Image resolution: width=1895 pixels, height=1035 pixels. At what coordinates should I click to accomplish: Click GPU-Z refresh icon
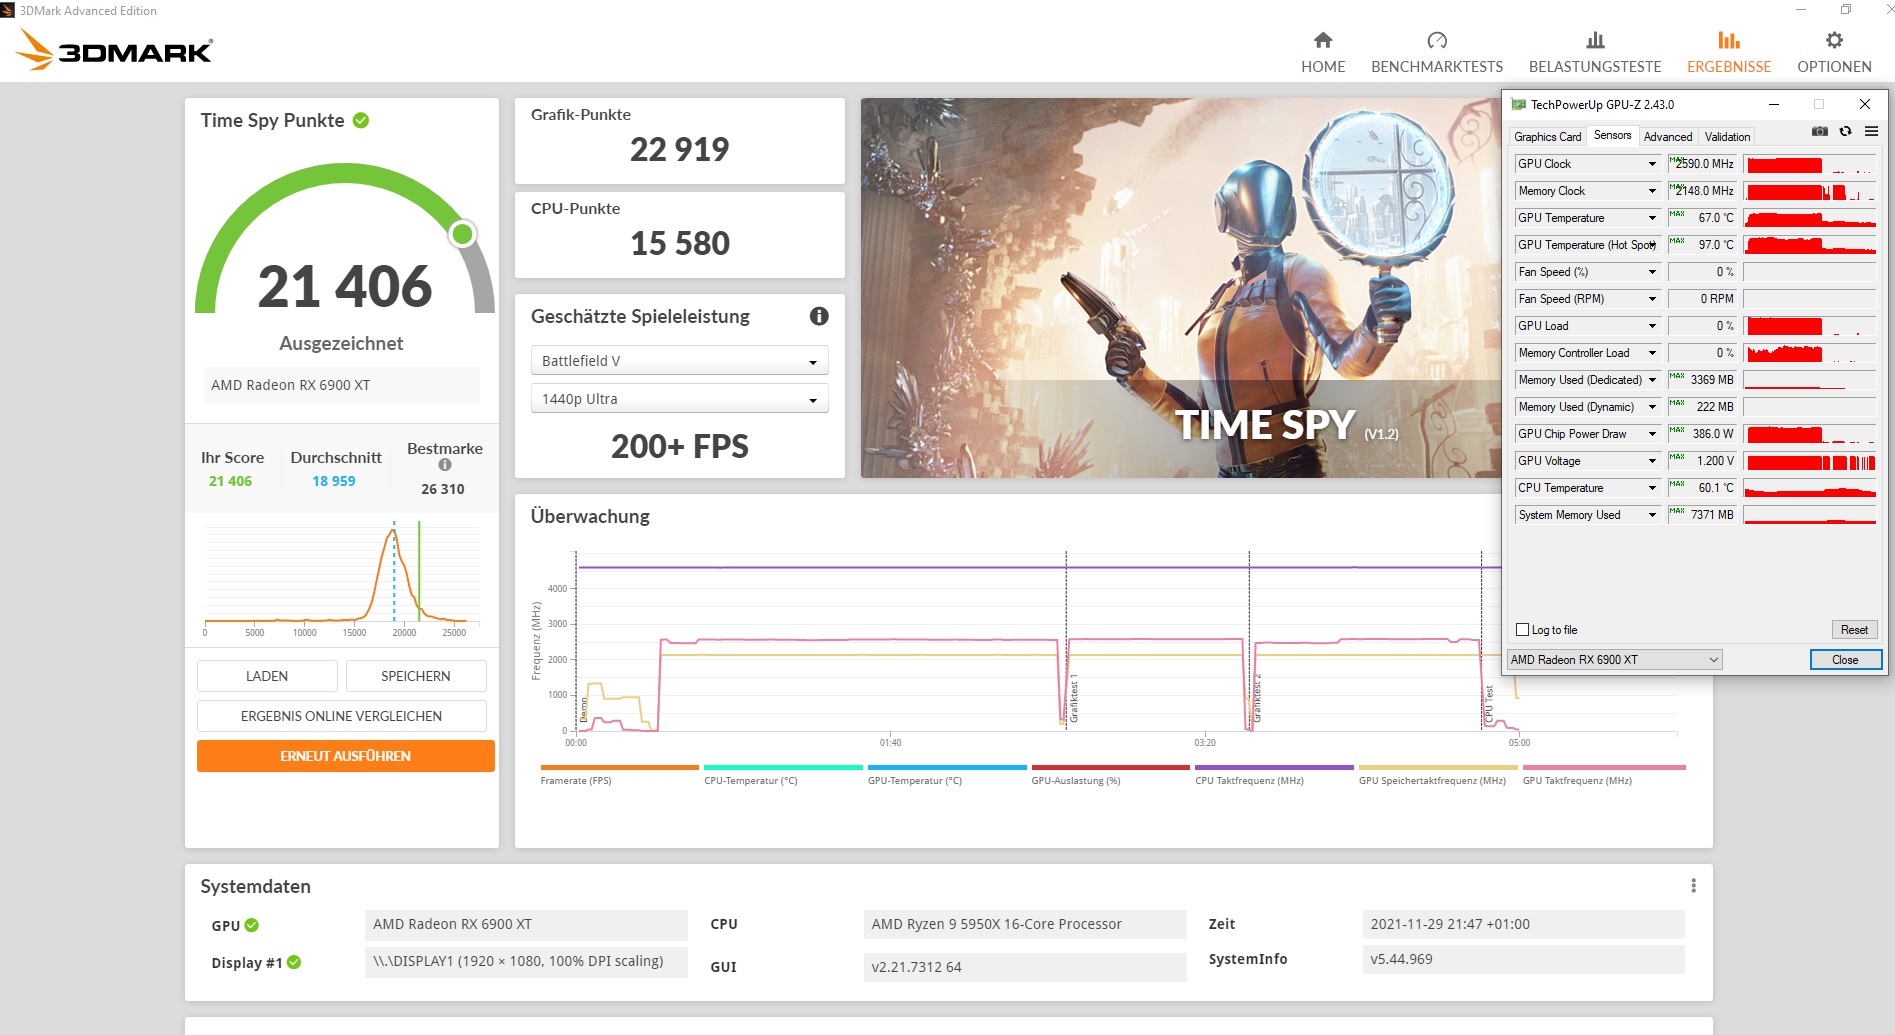(1846, 131)
